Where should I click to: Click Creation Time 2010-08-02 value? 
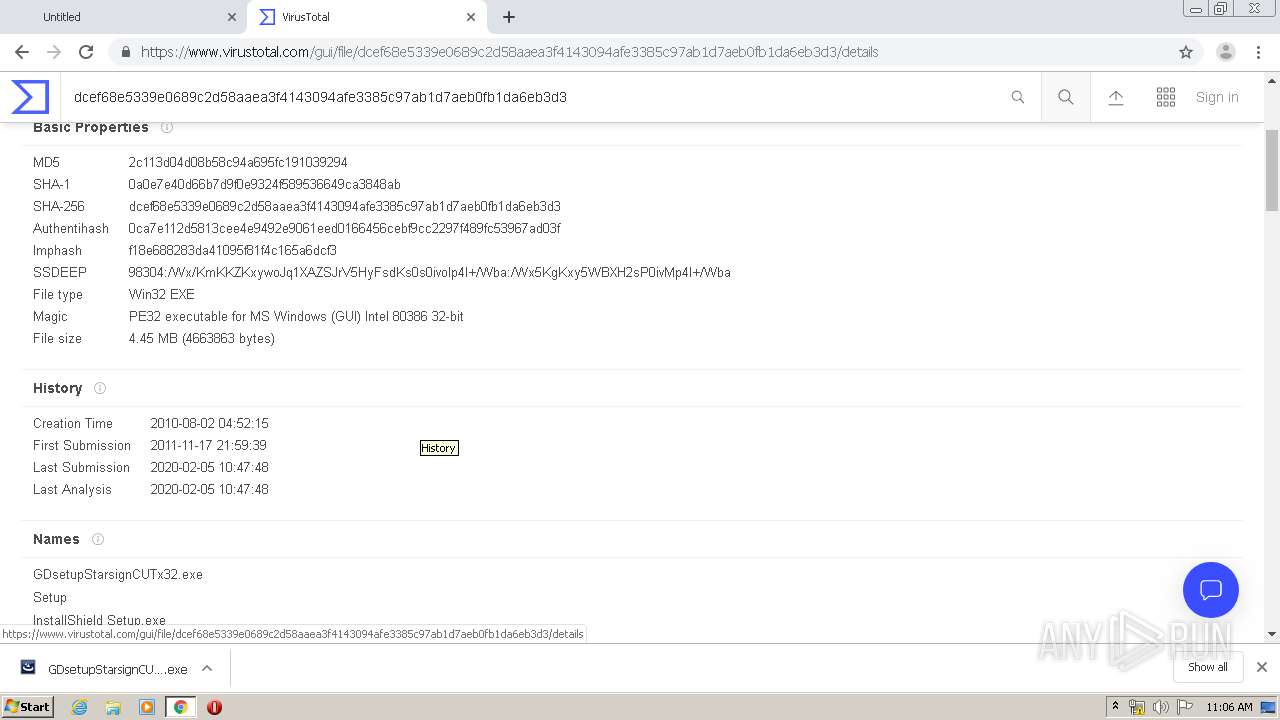pos(209,423)
